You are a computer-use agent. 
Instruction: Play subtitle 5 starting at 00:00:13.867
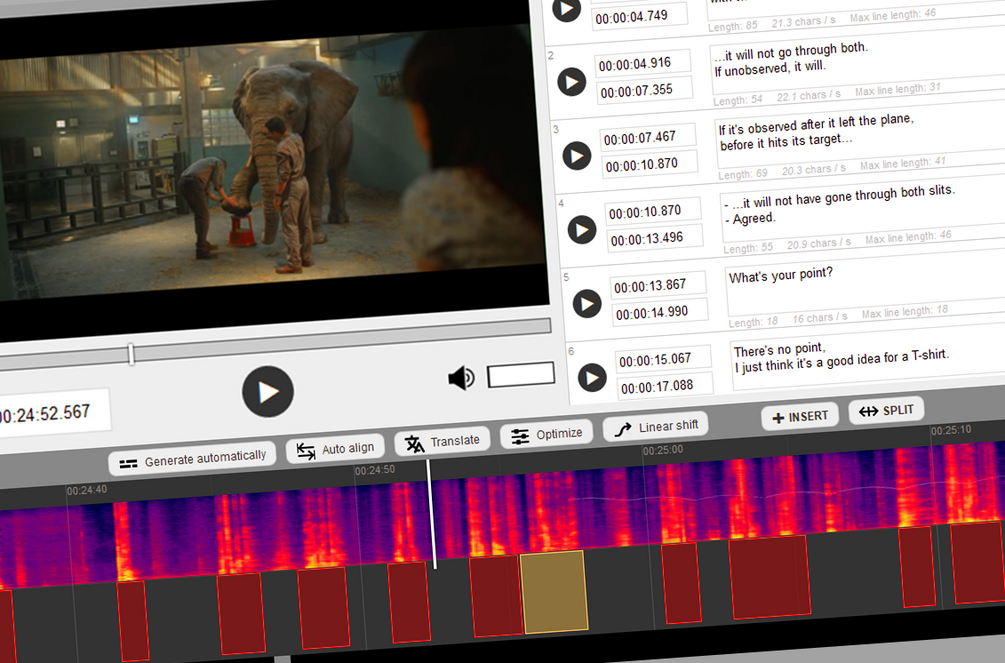click(x=587, y=304)
